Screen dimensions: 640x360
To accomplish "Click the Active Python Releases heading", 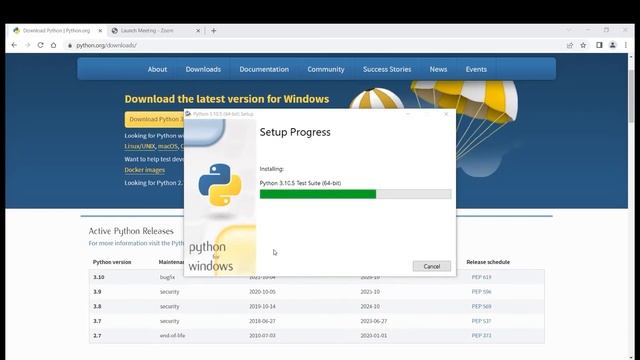I will 131,231.
